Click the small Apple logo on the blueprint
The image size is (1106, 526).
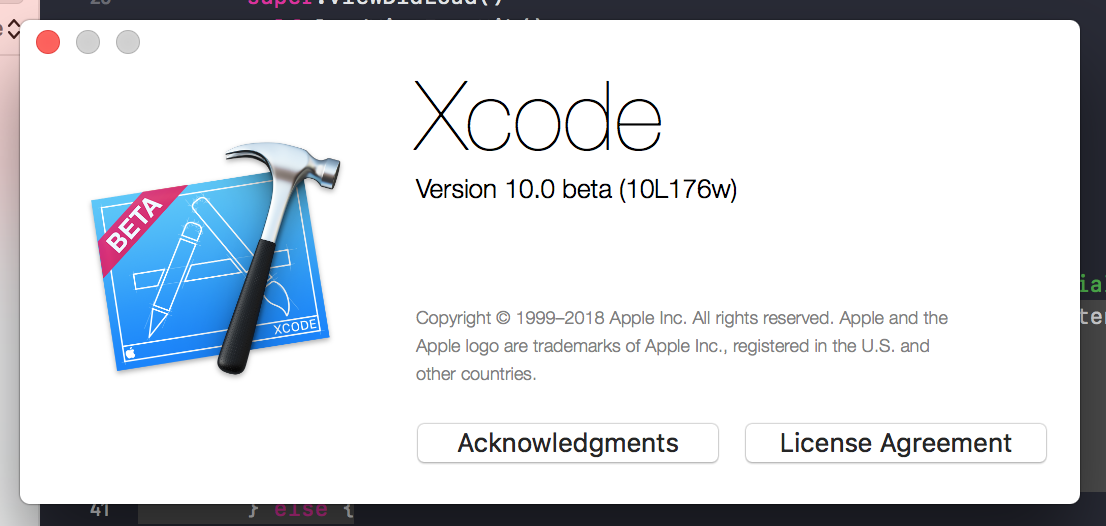click(130, 353)
